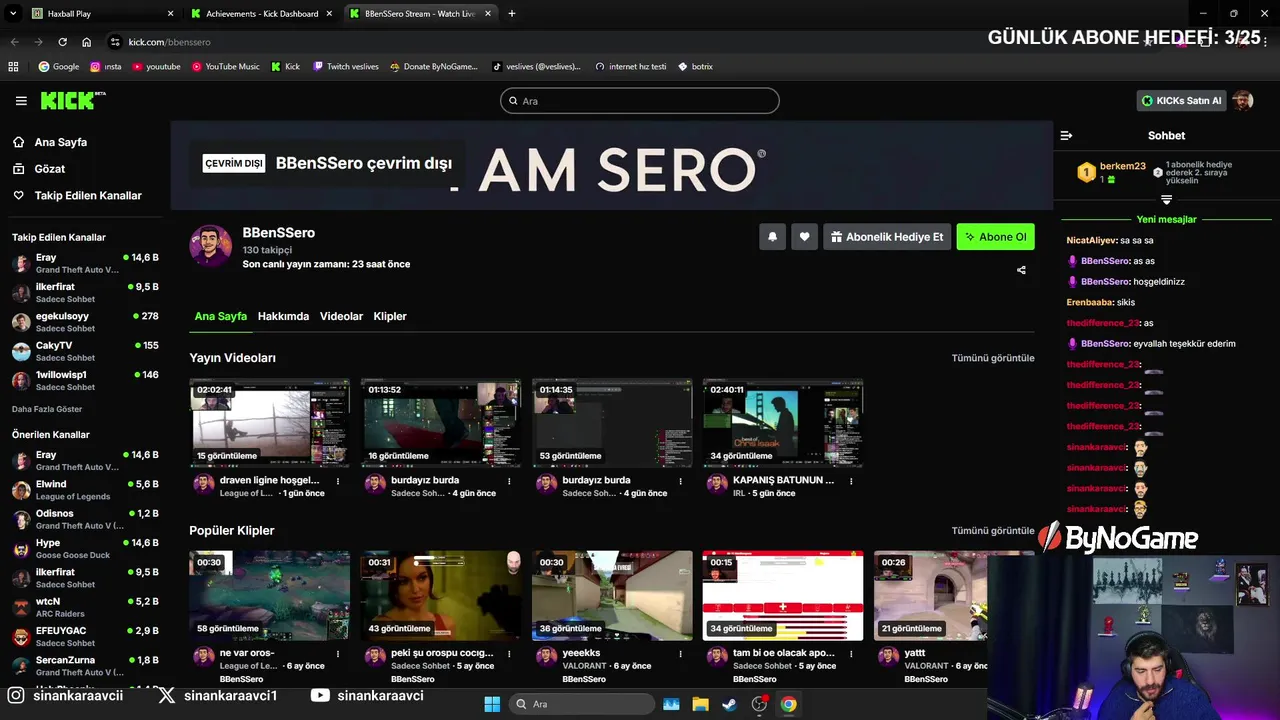Open Odisnos recommended channel
Image resolution: width=1280 pixels, height=720 pixels.
tap(85, 519)
